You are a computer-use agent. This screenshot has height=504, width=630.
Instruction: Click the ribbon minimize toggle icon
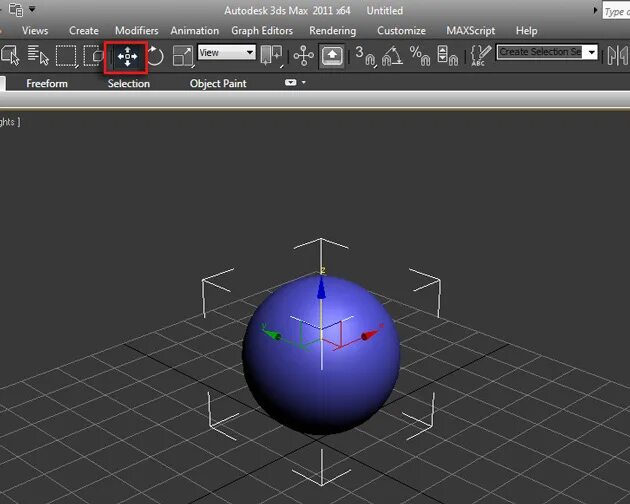[x=290, y=82]
